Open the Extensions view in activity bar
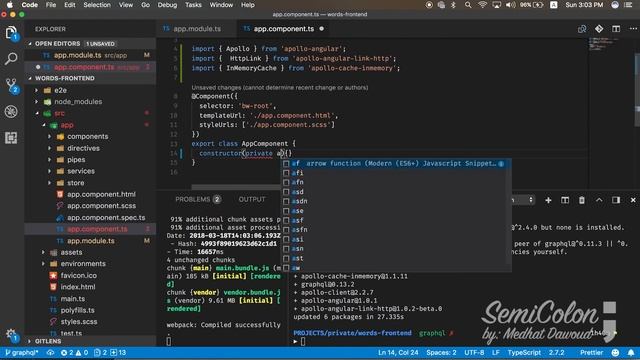This screenshot has height=360, width=640. coord(11,138)
